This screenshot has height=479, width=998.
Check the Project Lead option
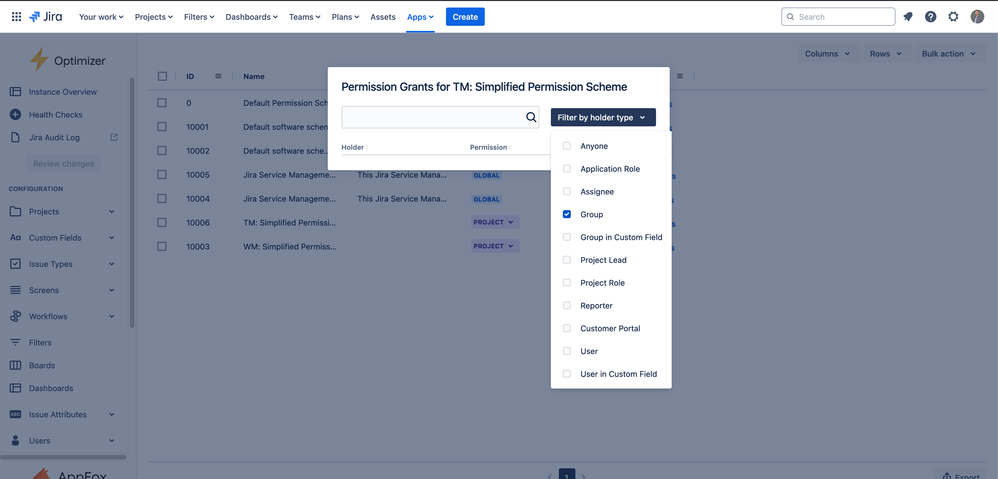coord(566,260)
